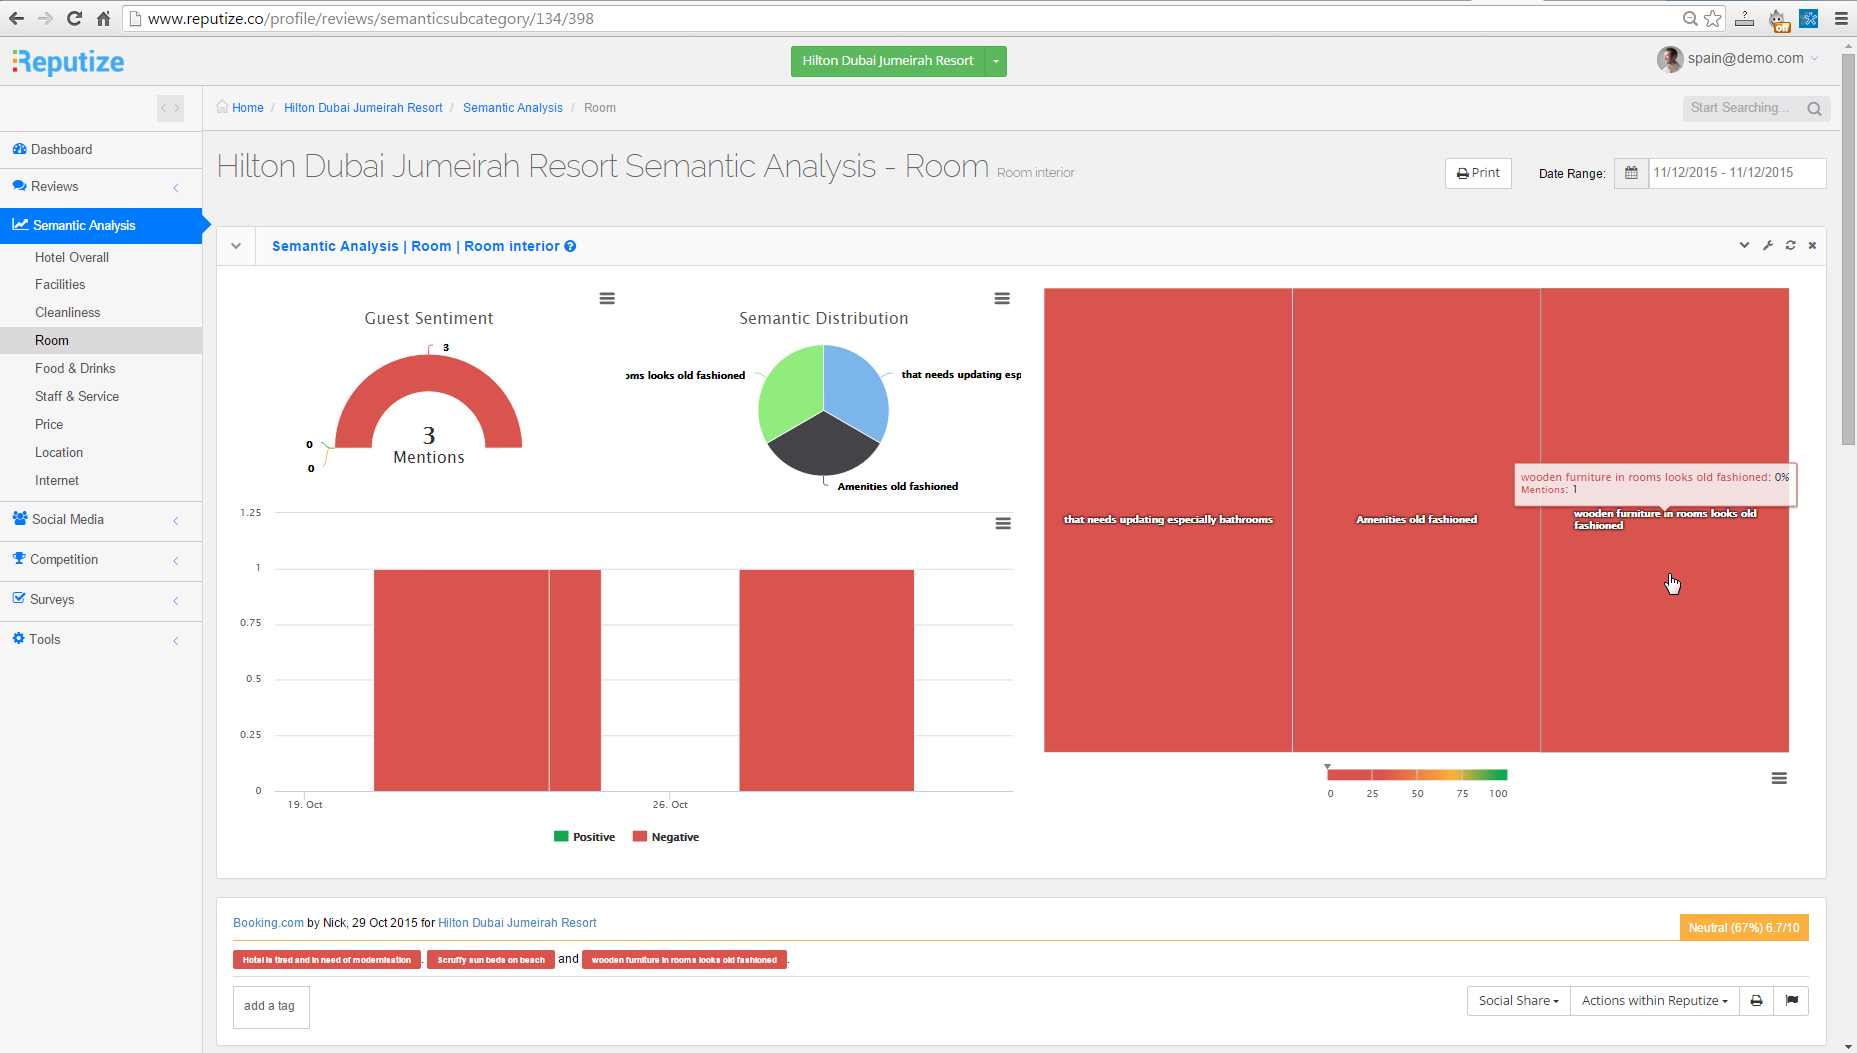This screenshot has height=1053, width=1857.
Task: Click the Print button
Action: (x=1478, y=173)
